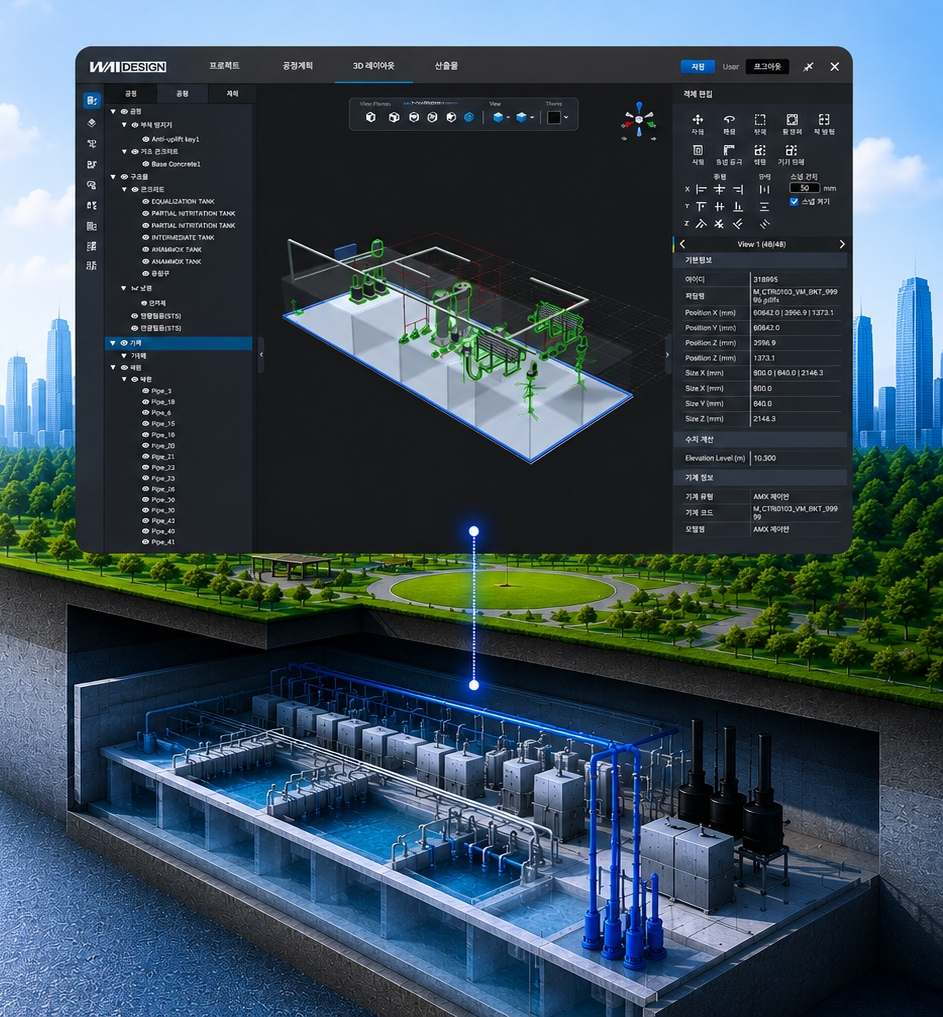Click the snap interval field showing 50

pos(805,188)
